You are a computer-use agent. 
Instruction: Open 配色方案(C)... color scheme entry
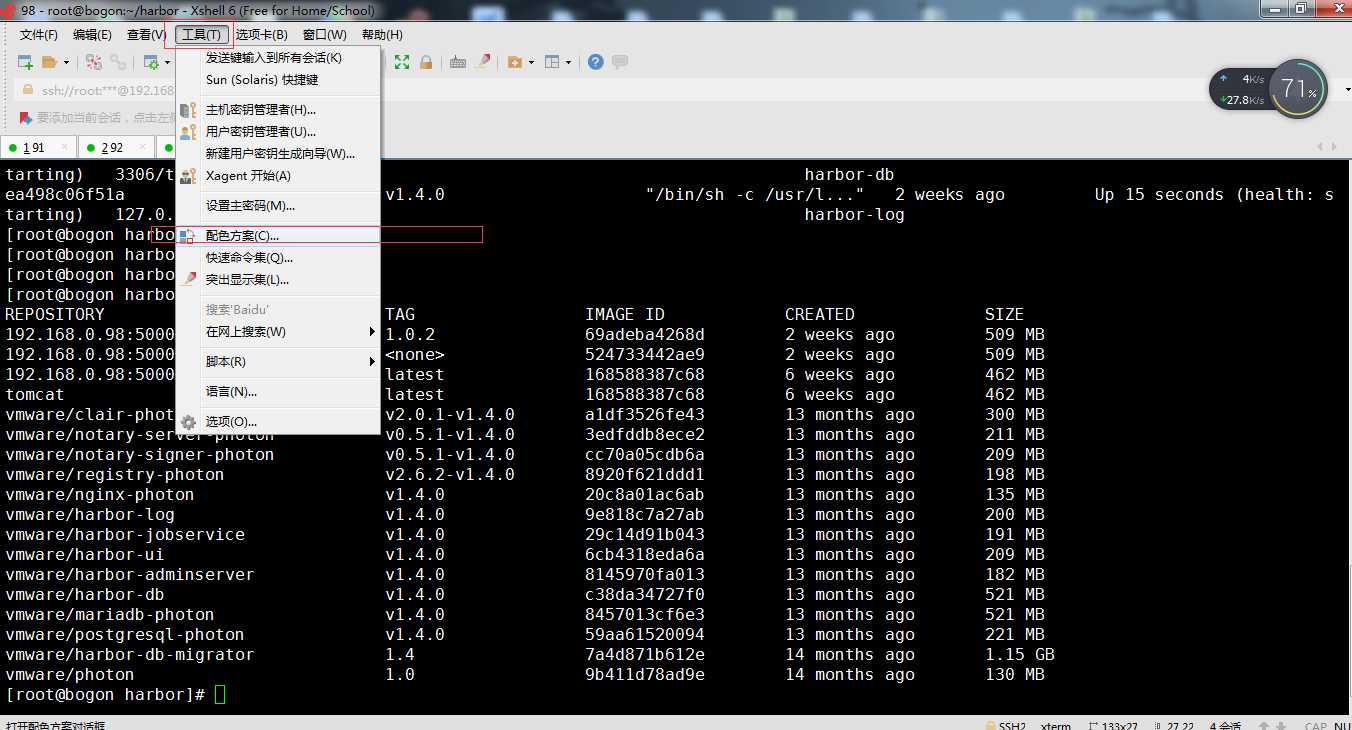(278, 236)
